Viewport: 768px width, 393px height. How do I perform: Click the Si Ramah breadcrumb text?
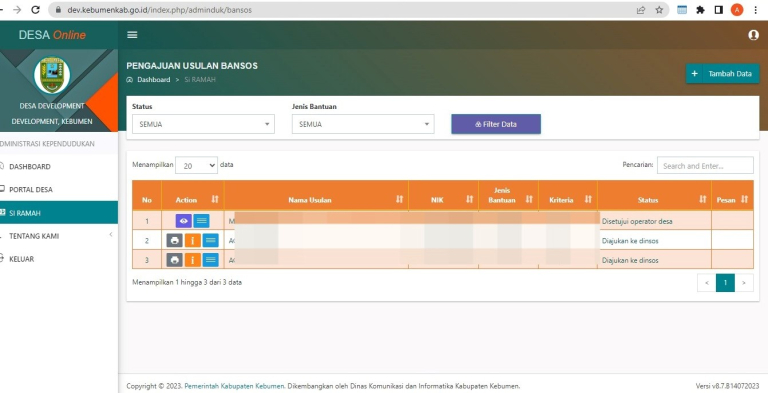200,79
